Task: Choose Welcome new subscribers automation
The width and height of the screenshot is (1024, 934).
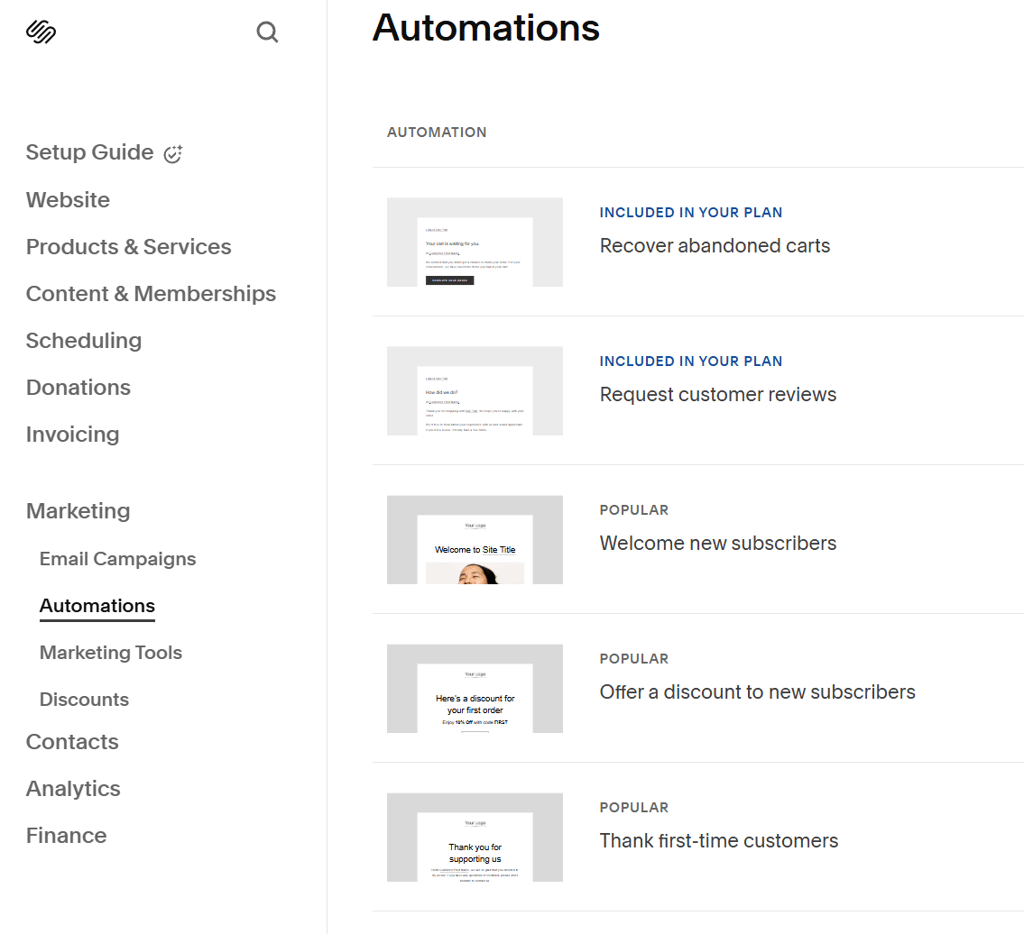Action: [x=718, y=543]
